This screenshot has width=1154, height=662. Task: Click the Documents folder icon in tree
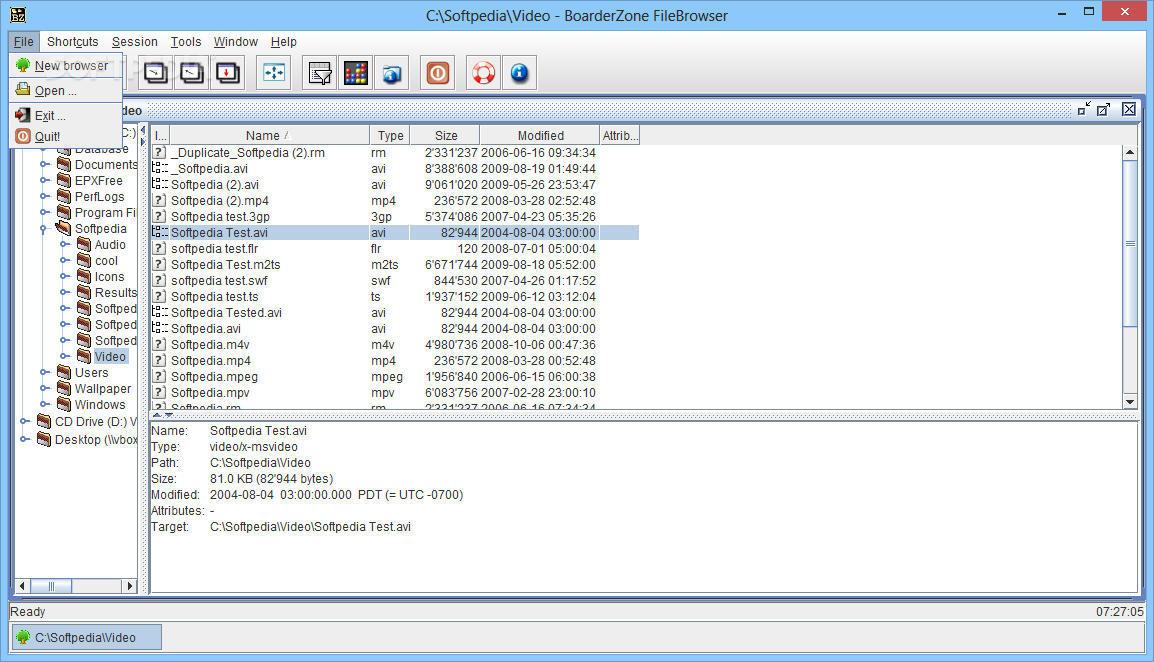[x=64, y=164]
